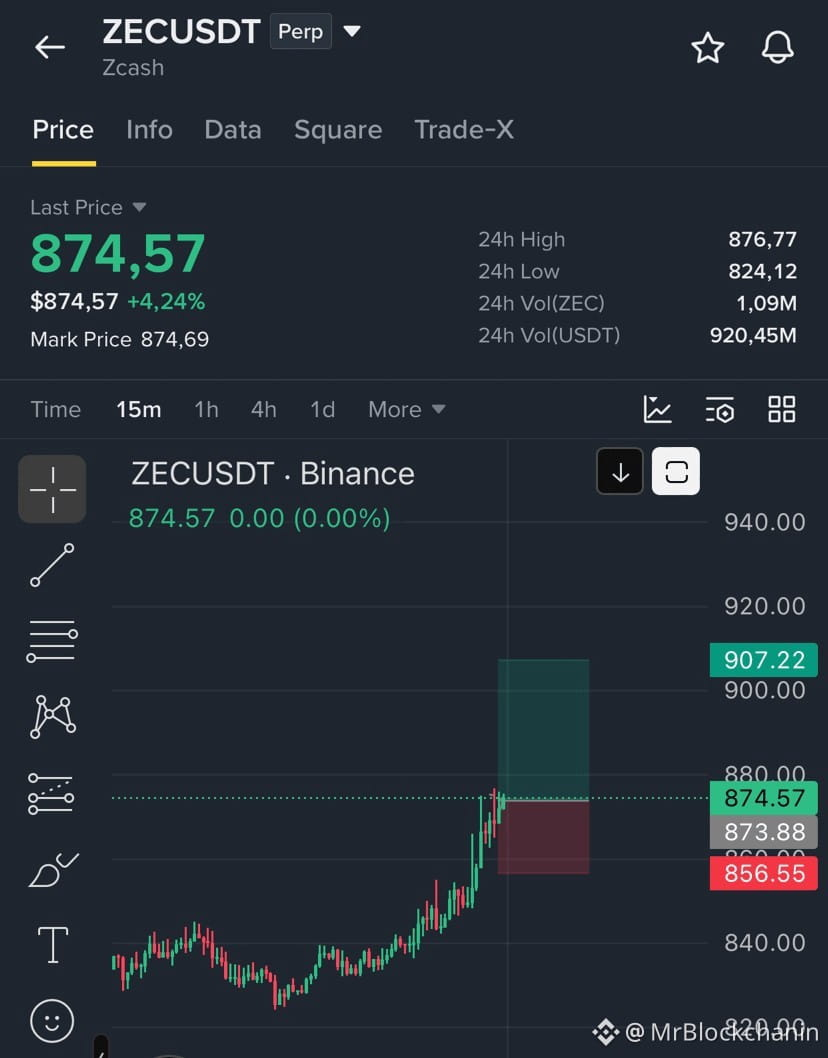Image resolution: width=828 pixels, height=1058 pixels.
Task: Select the XABCD pattern tool
Action: [53, 717]
